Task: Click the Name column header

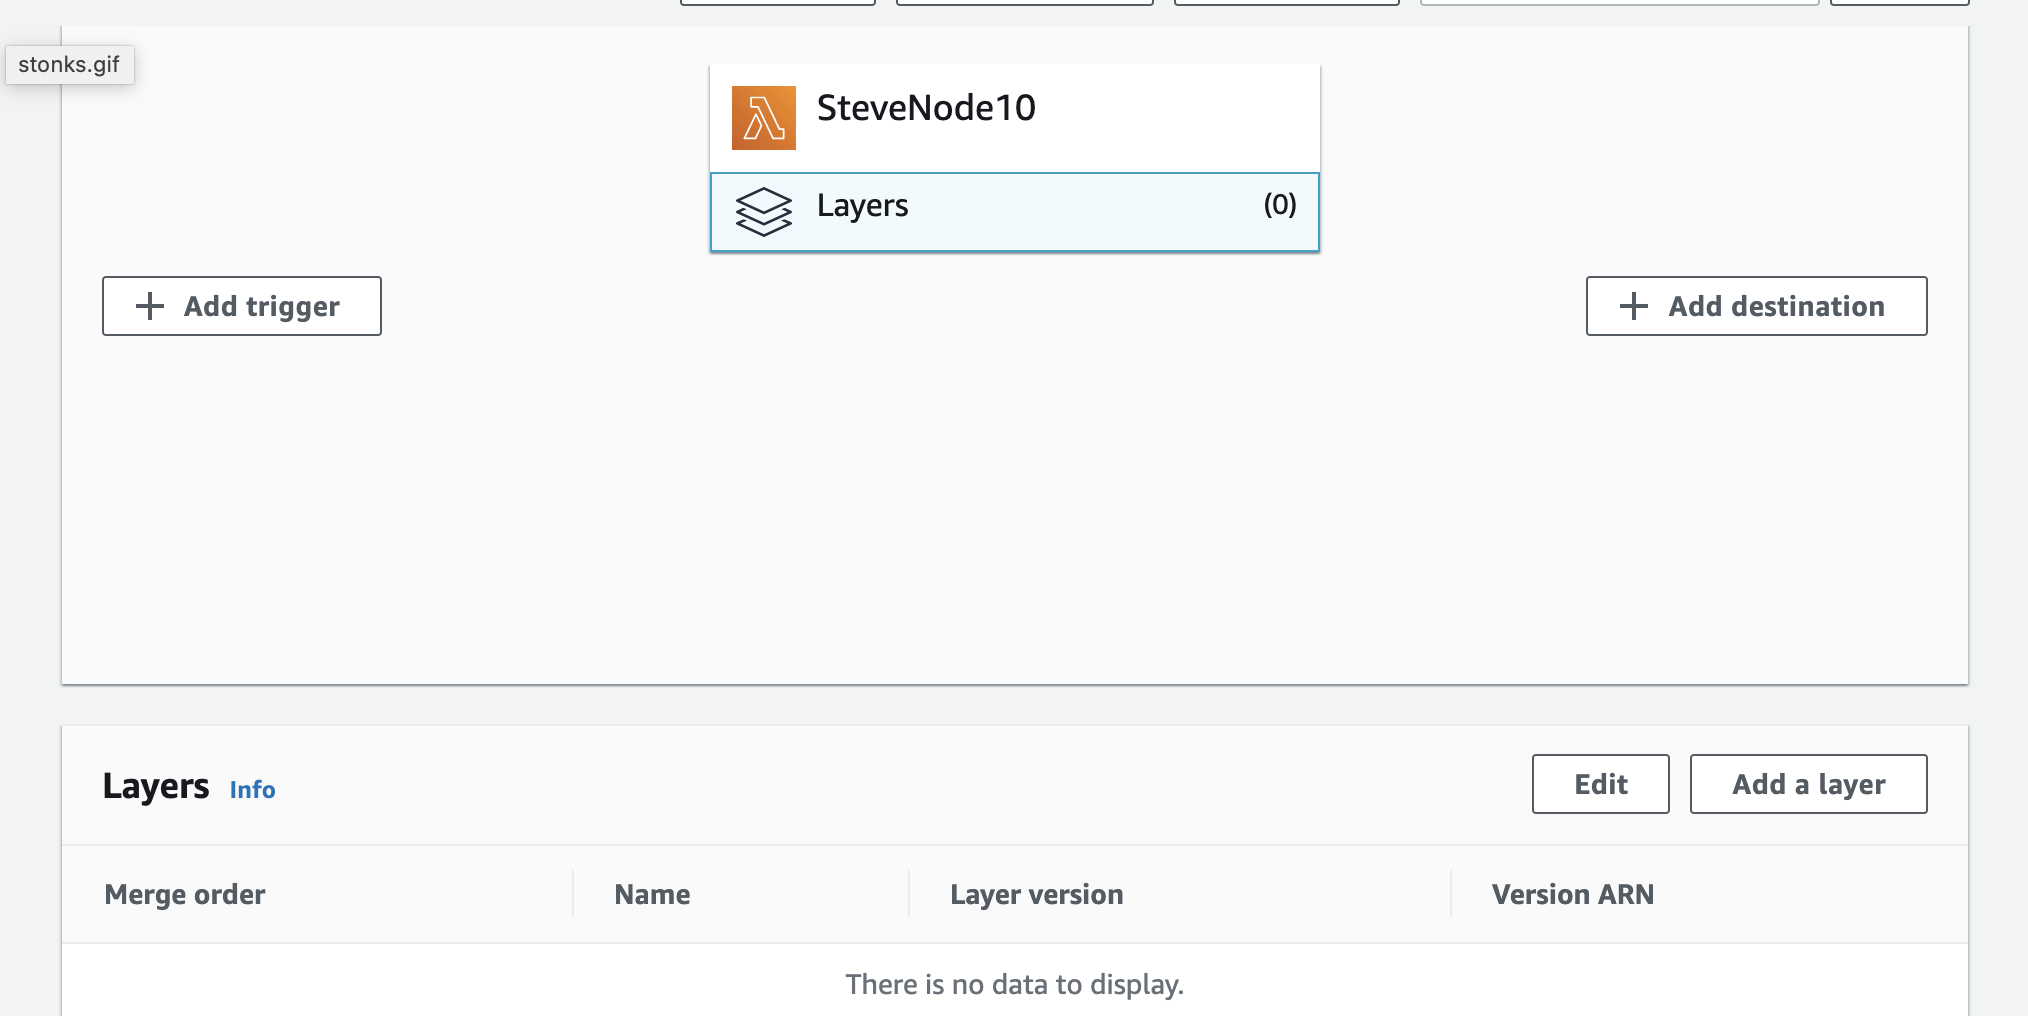Action: 652,894
